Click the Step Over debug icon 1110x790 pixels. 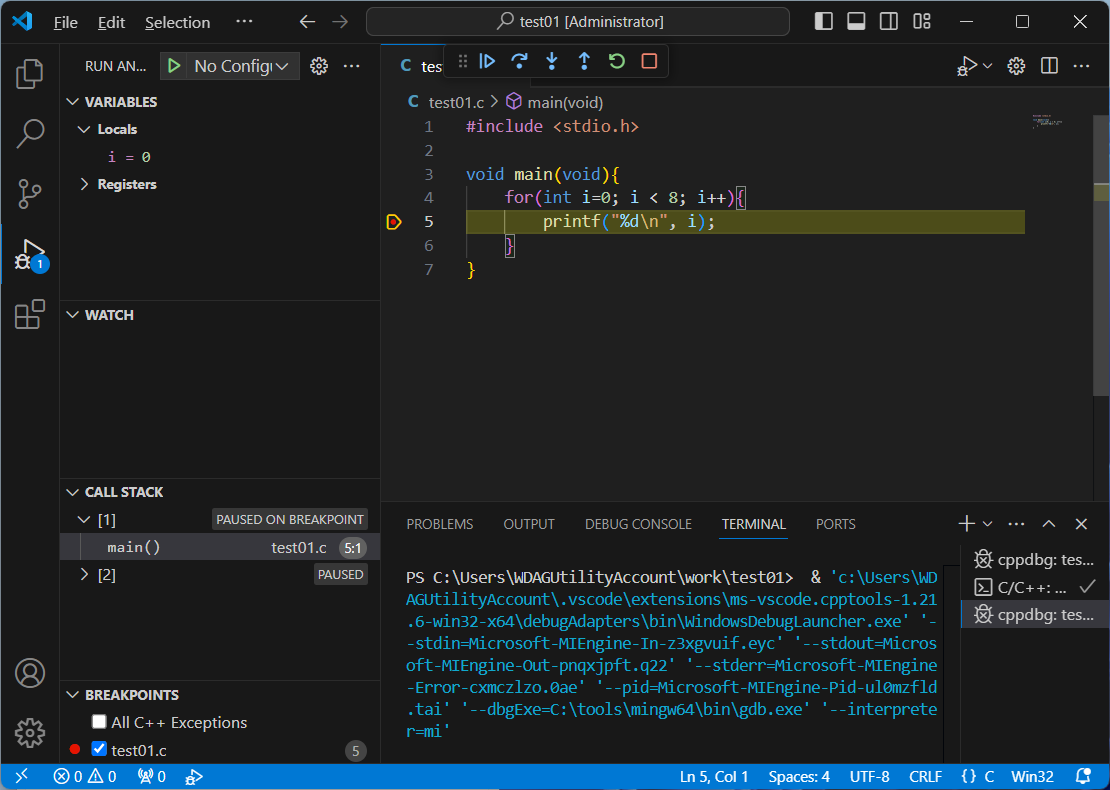point(519,62)
